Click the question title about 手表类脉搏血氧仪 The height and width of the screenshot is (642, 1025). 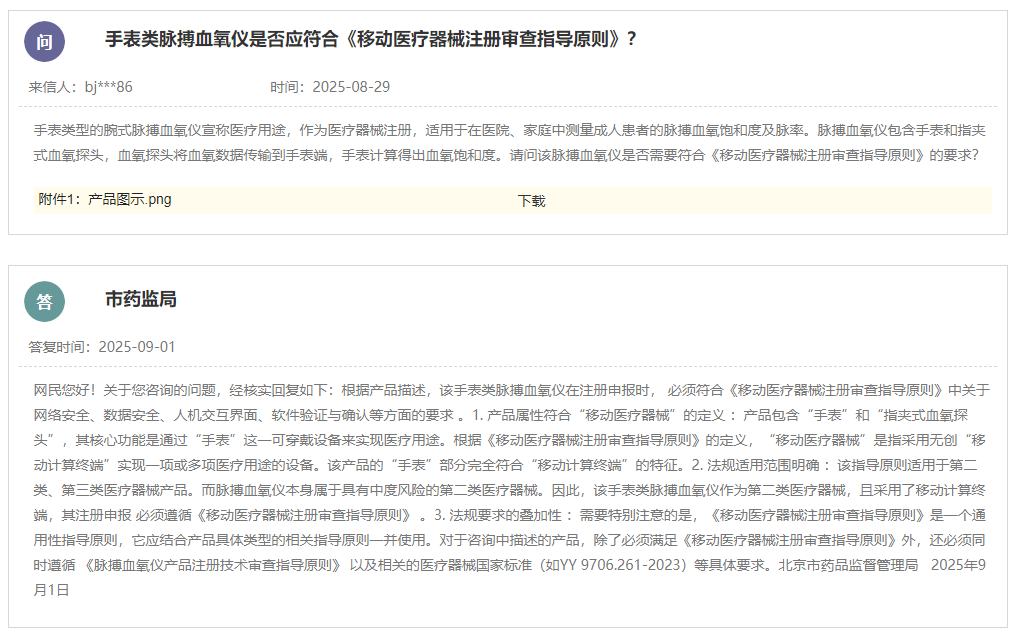[x=371, y=39]
